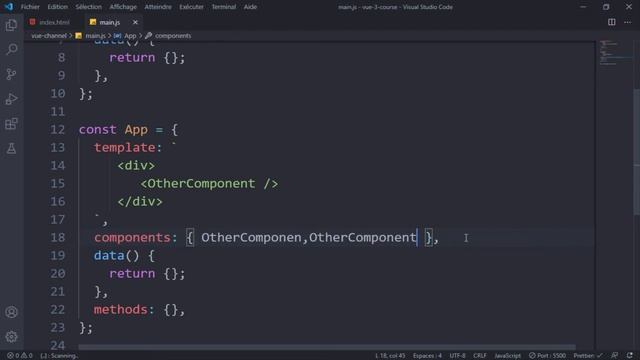
Task: Click the '<div>' tag on line 14
Action: [136, 165]
